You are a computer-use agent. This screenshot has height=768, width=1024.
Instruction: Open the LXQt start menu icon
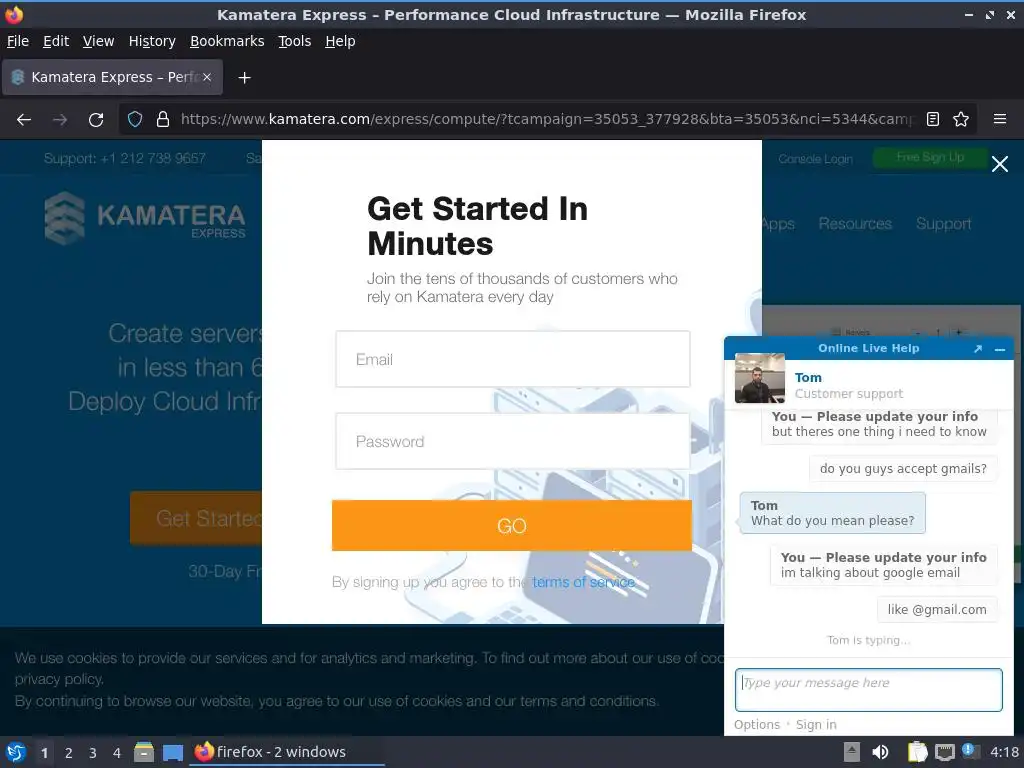16,752
